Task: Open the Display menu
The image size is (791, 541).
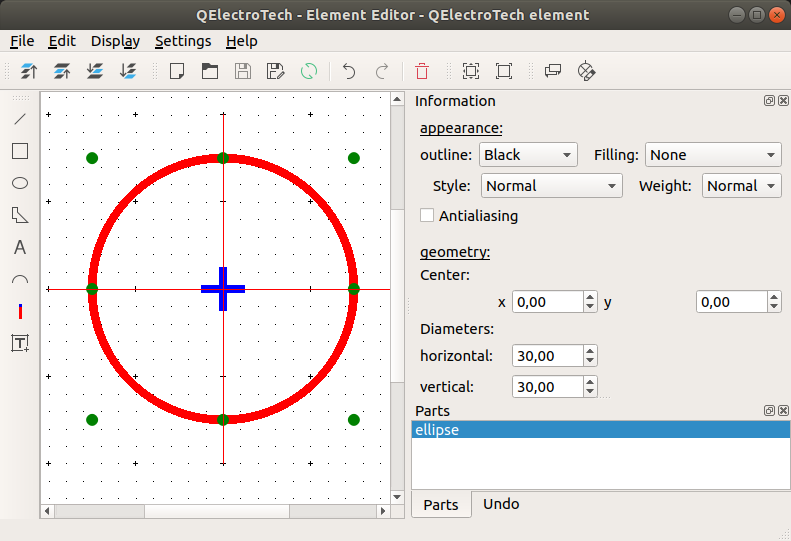Action: (x=115, y=41)
